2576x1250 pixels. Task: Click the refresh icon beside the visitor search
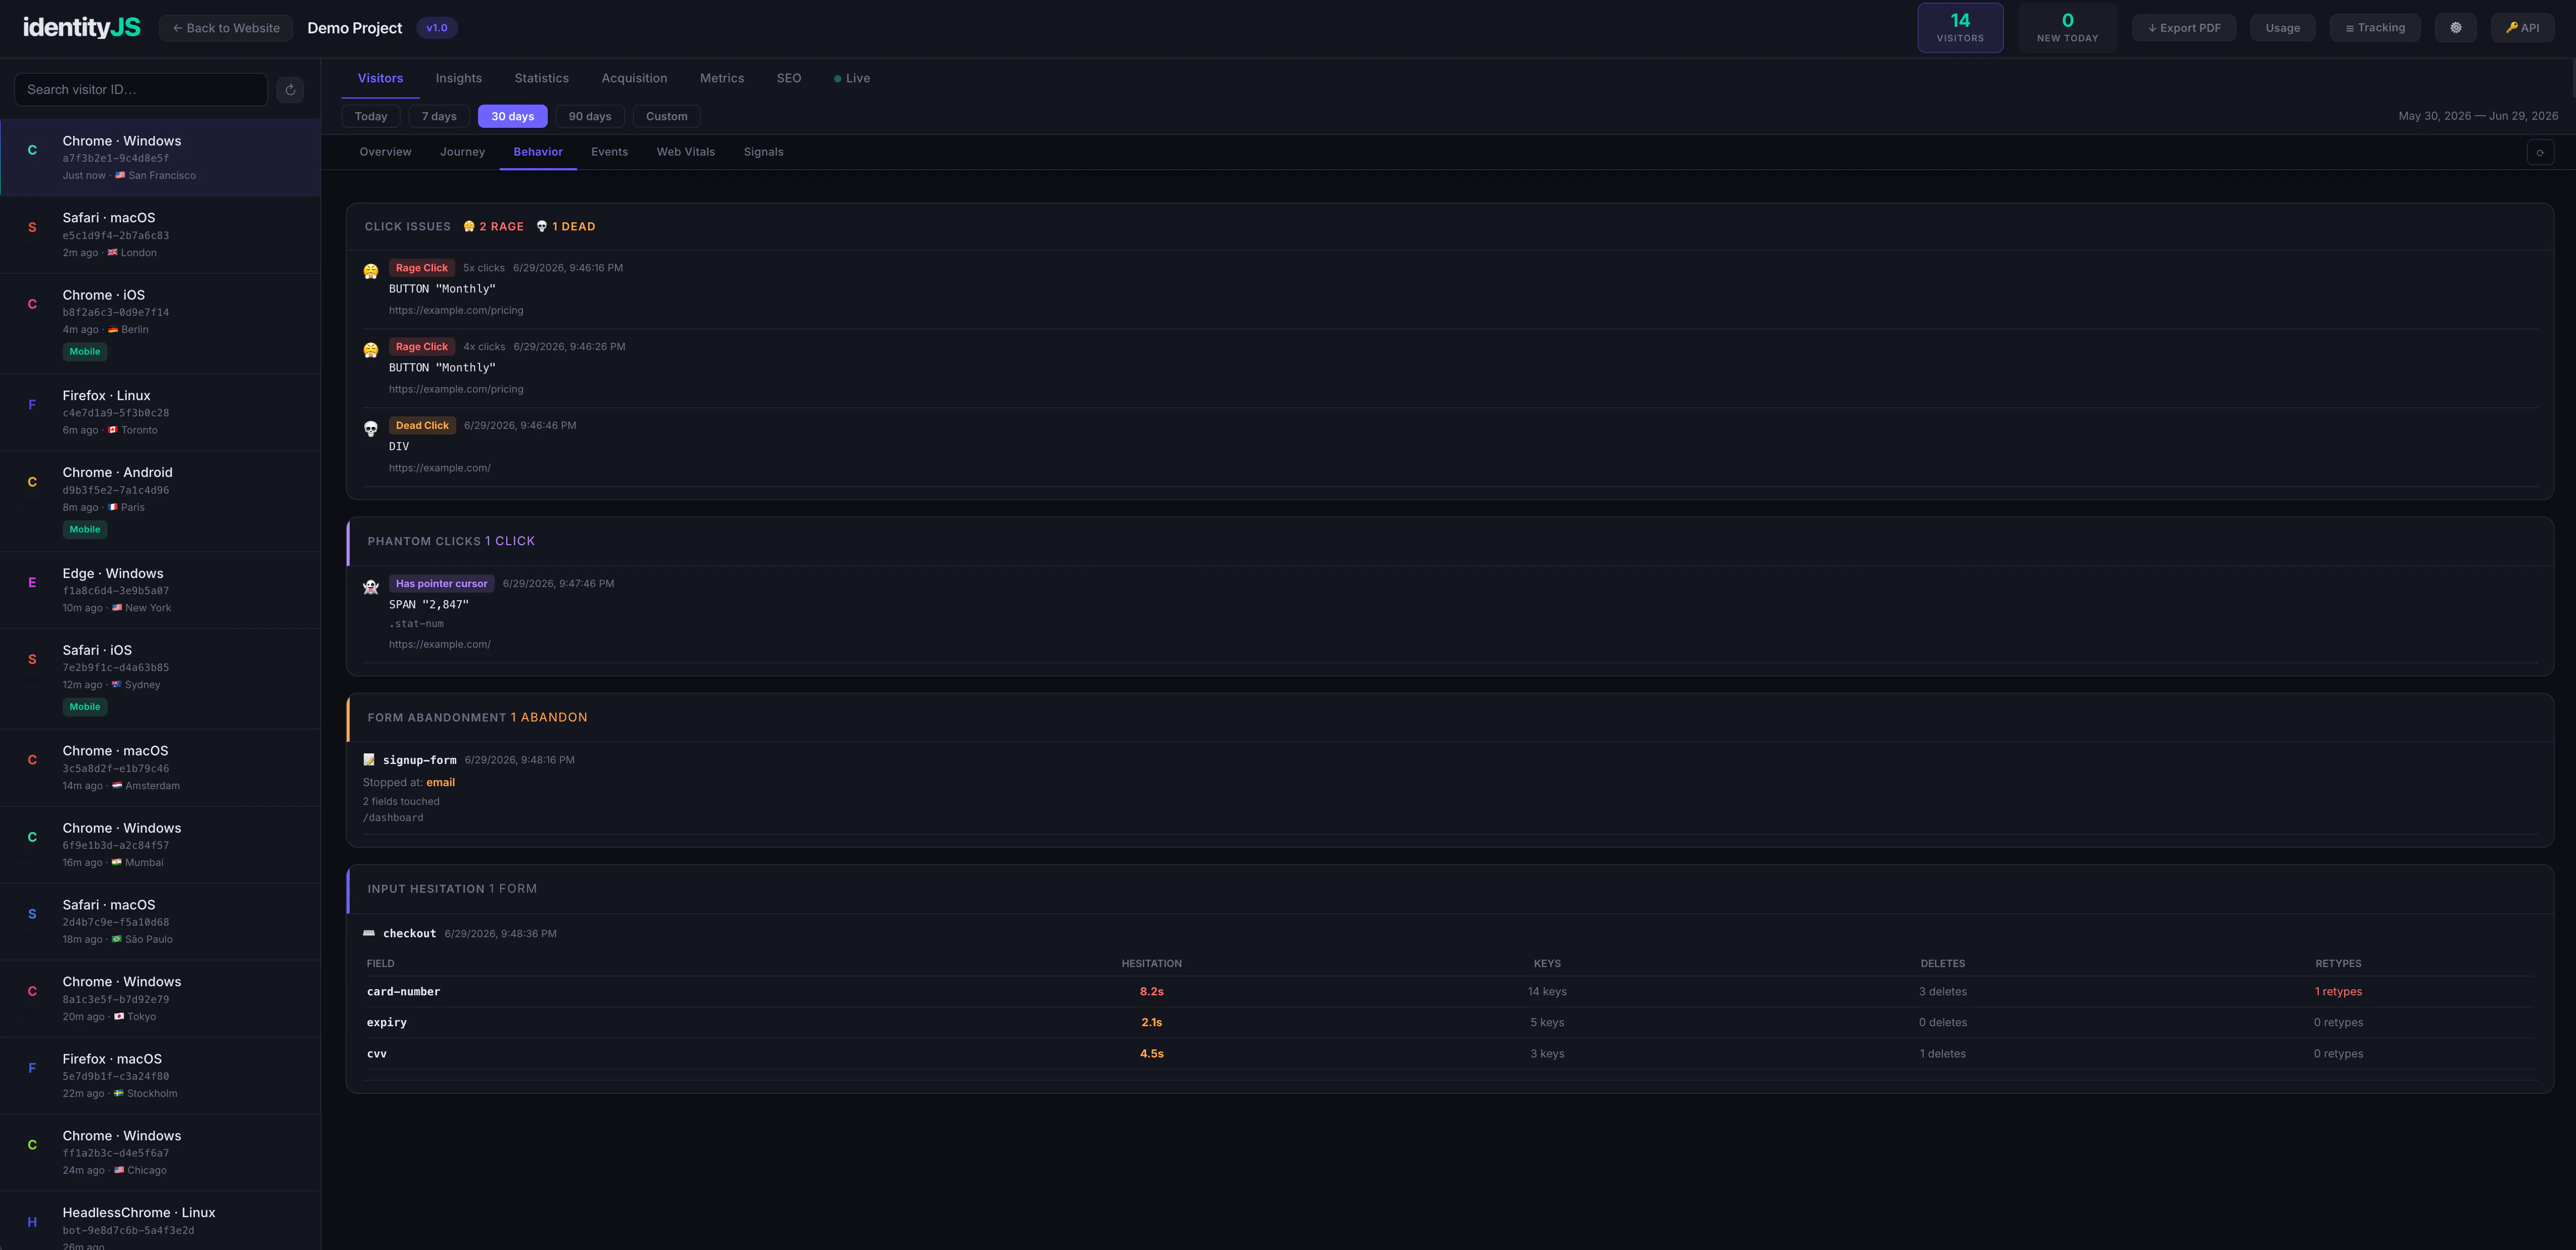(290, 90)
